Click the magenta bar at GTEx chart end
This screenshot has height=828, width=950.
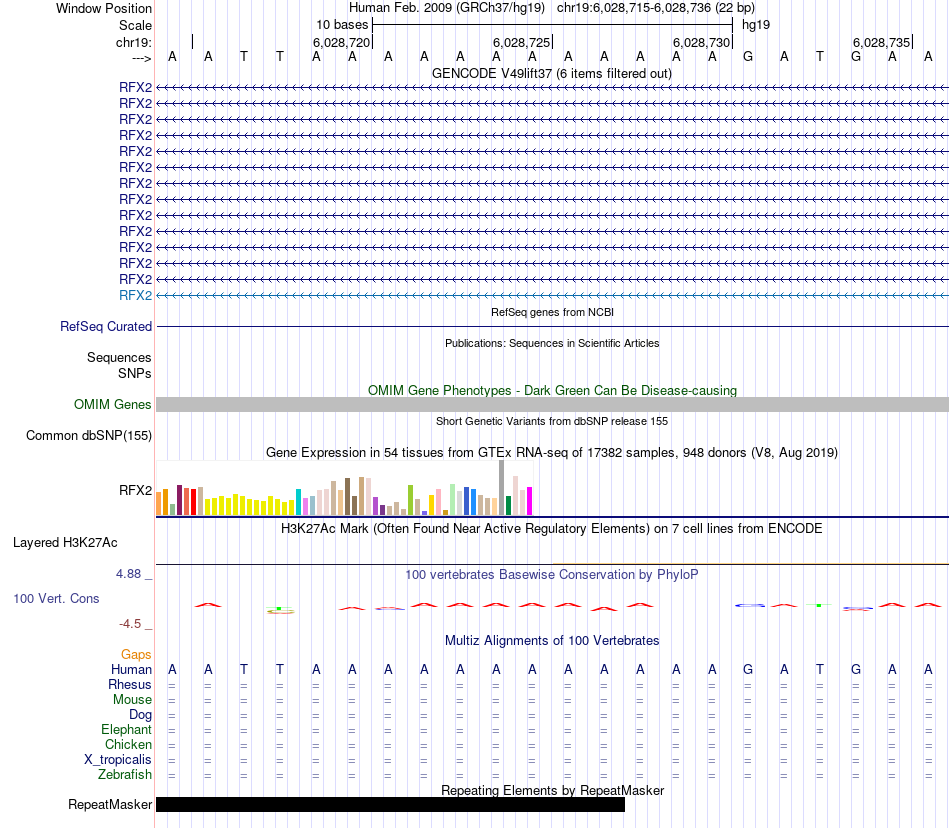click(x=530, y=501)
